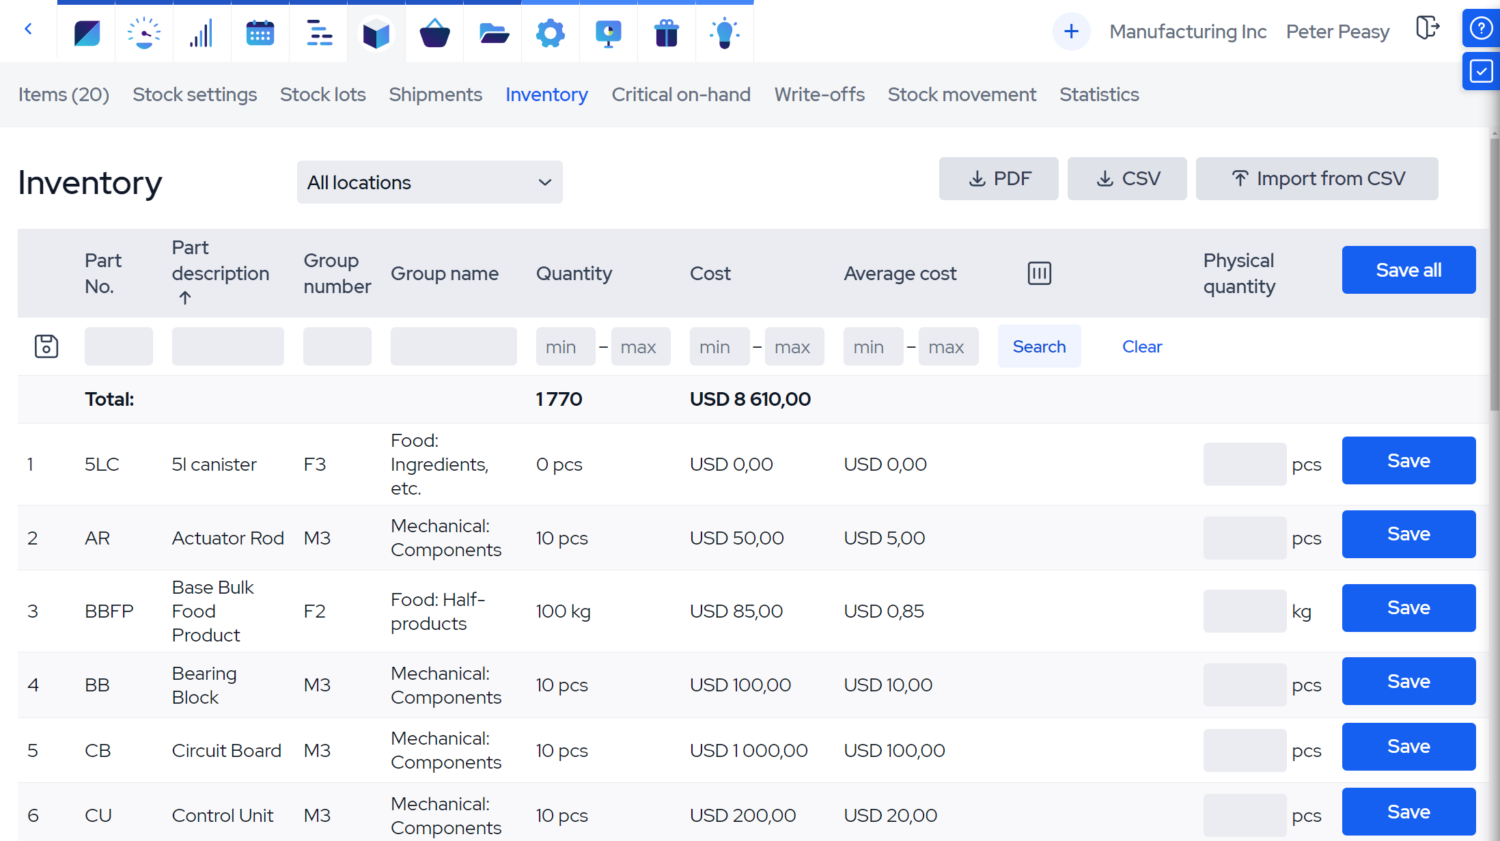Click the Save all button

pyautogui.click(x=1408, y=269)
